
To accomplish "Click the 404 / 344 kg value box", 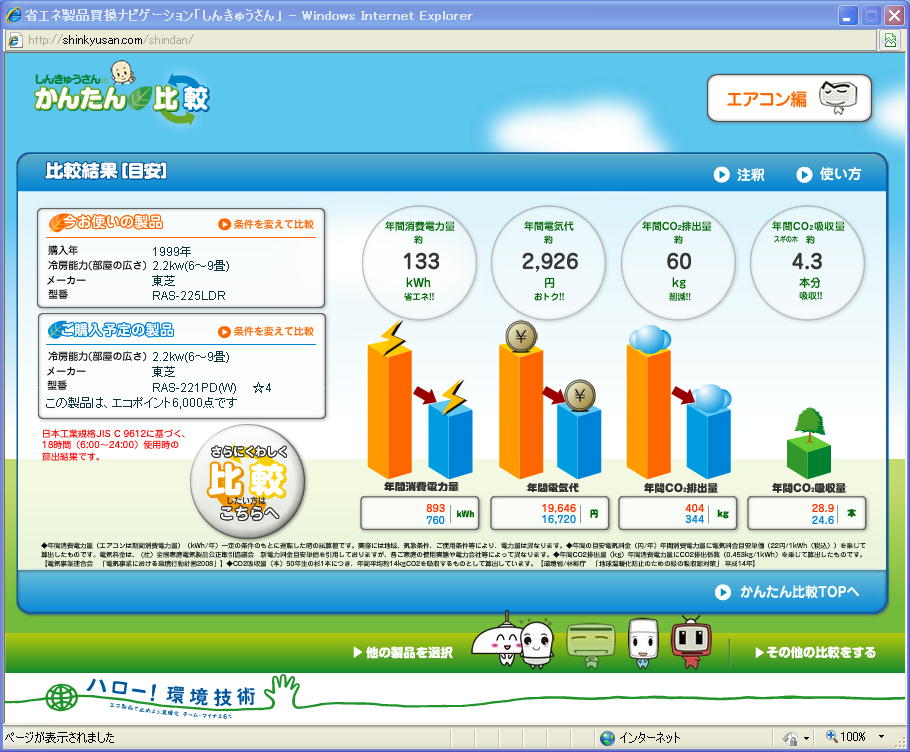I will [678, 514].
